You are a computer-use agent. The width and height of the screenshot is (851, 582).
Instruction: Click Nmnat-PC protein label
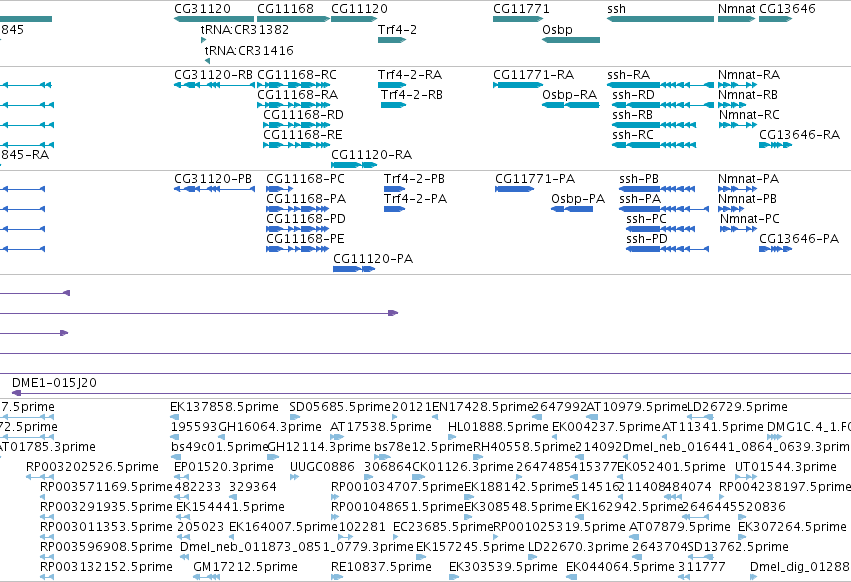[x=750, y=219]
